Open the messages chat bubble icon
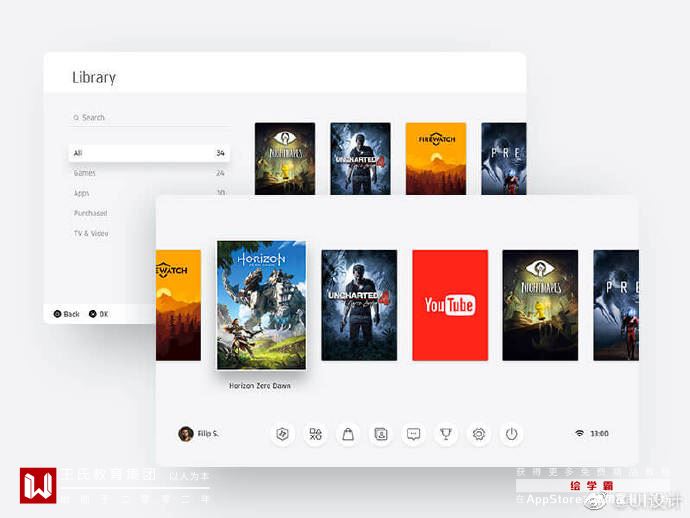 click(413, 434)
